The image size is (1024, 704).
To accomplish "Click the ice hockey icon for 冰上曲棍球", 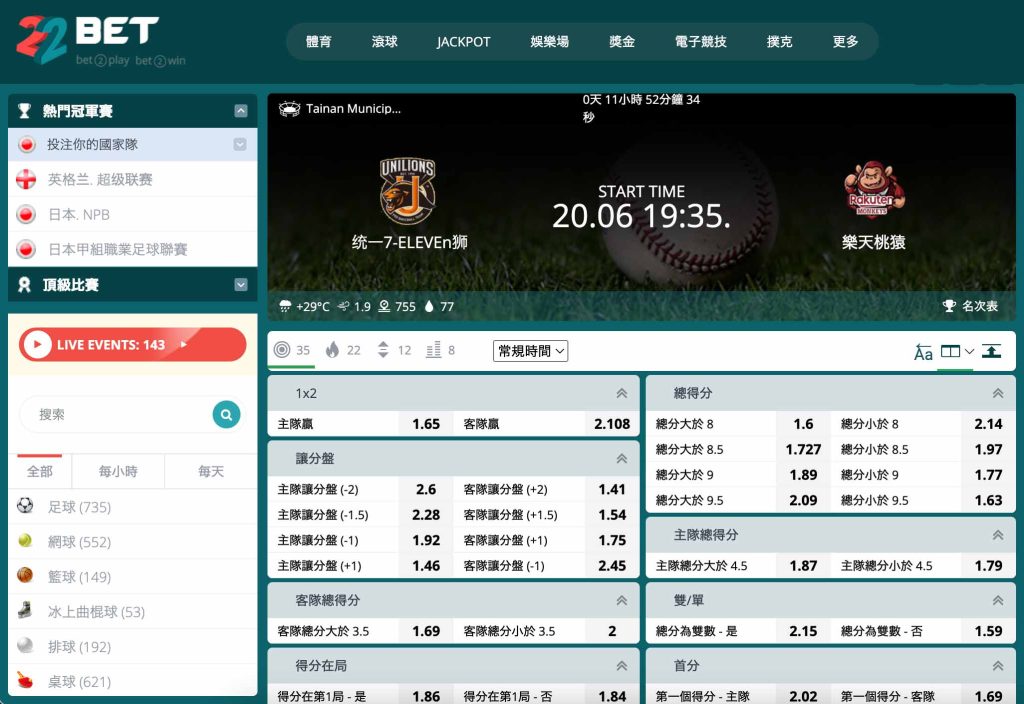I will pyautogui.click(x=25, y=611).
